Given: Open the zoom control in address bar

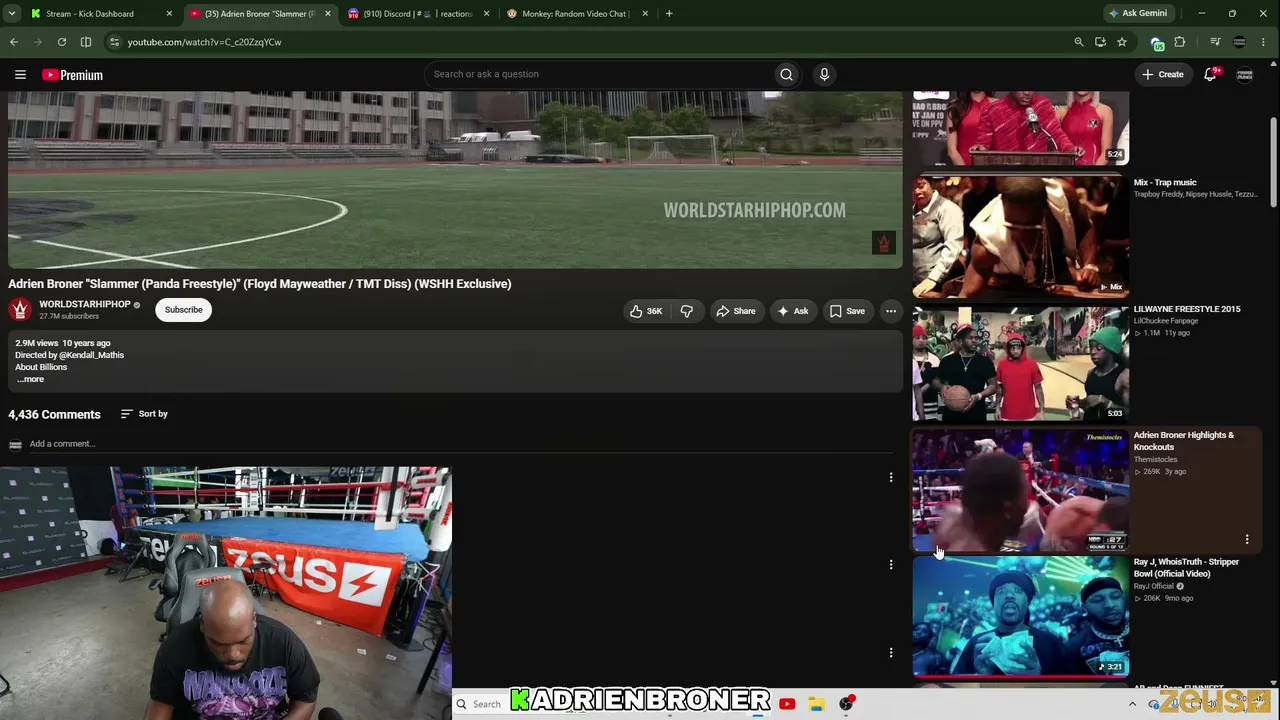Looking at the screenshot, I should point(1078,42).
